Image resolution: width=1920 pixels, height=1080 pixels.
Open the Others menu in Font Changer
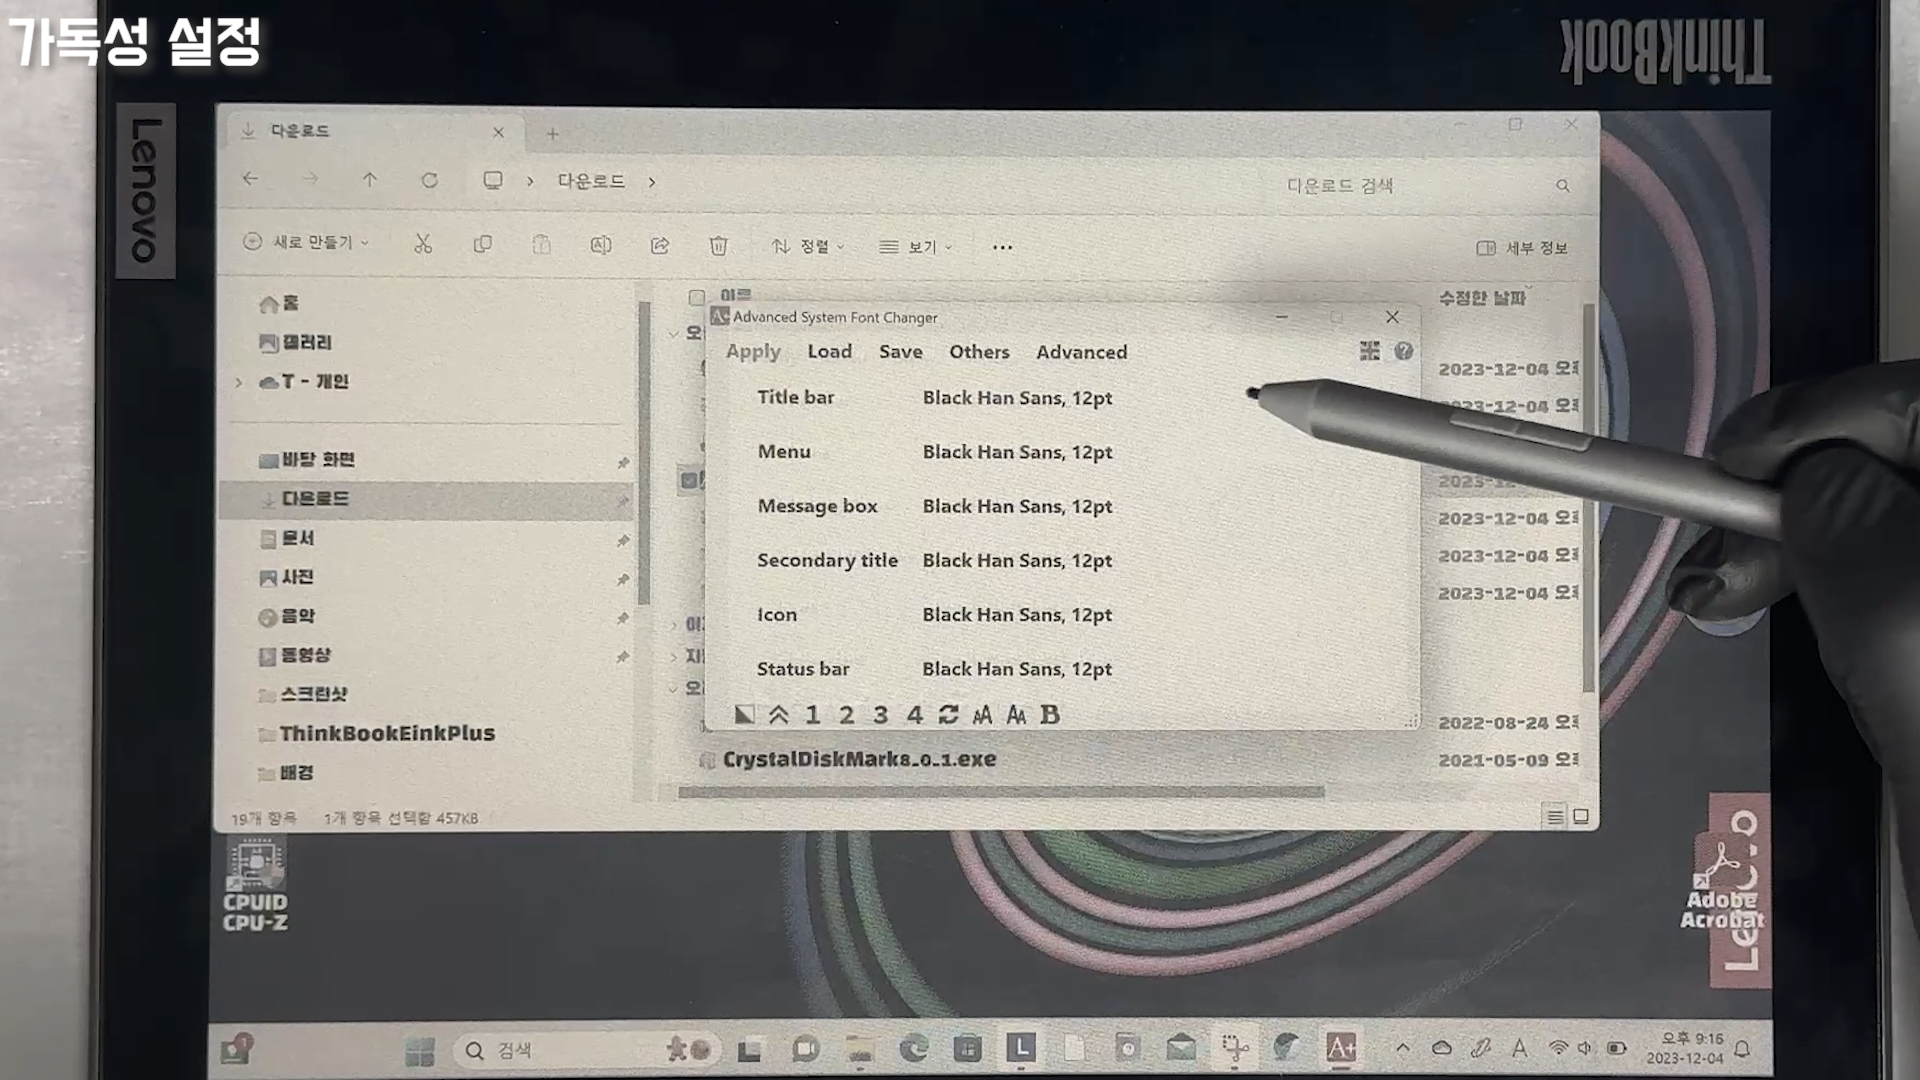pos(979,352)
